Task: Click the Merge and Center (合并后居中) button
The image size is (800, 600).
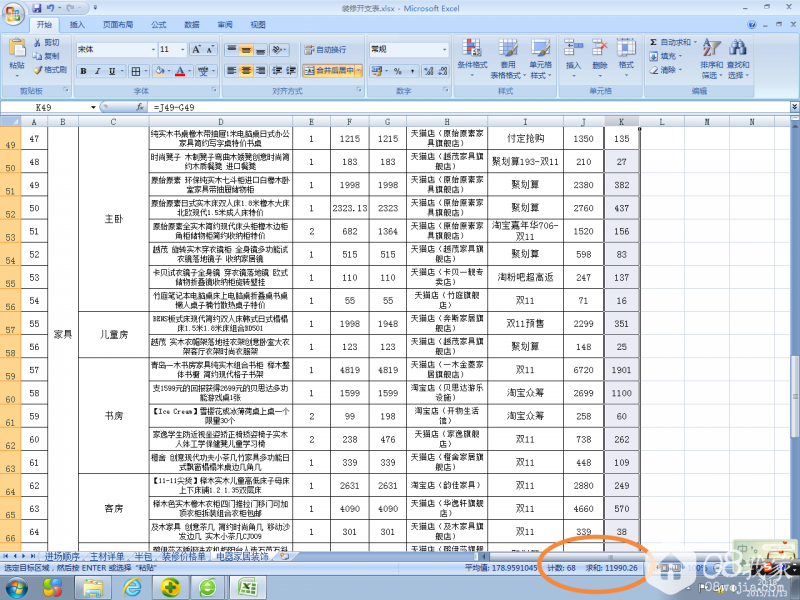Action: 330,70
